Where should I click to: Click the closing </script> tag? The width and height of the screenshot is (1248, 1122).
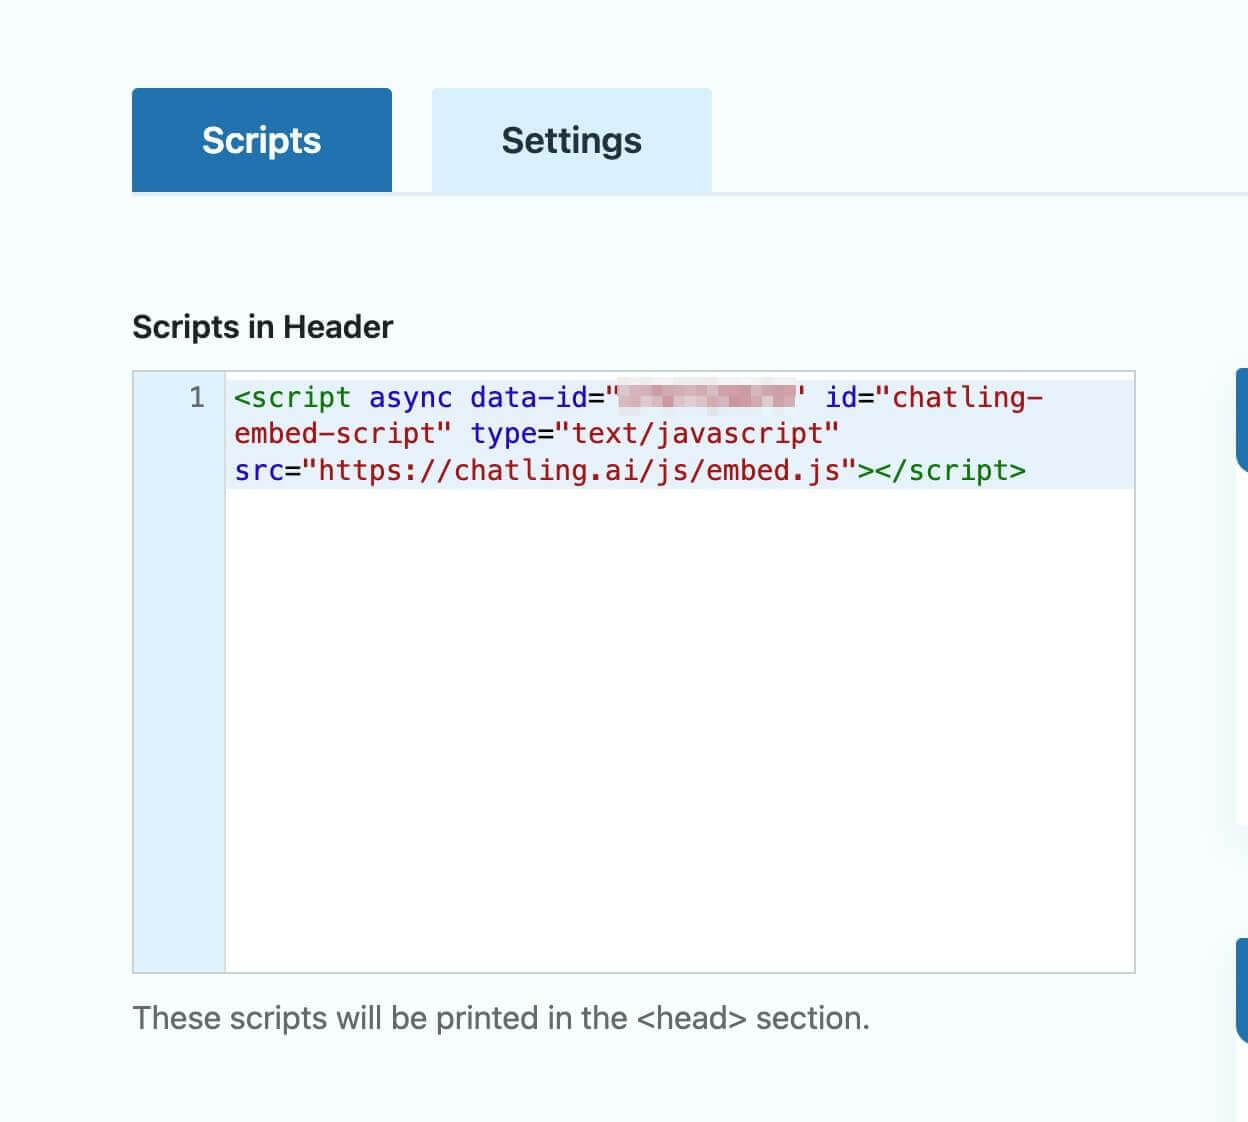point(946,469)
